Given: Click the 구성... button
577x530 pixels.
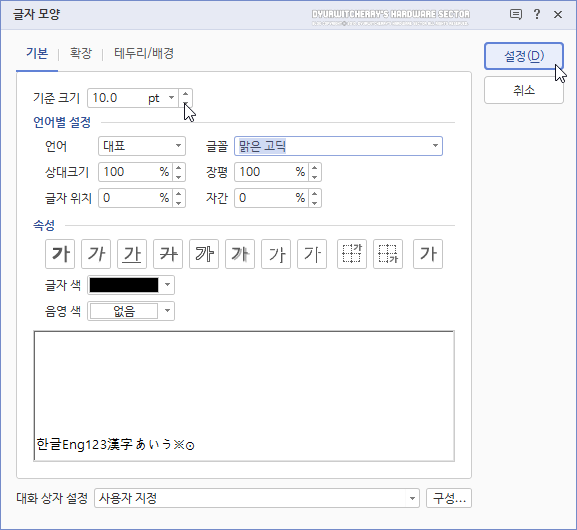Looking at the screenshot, I should (x=449, y=498).
